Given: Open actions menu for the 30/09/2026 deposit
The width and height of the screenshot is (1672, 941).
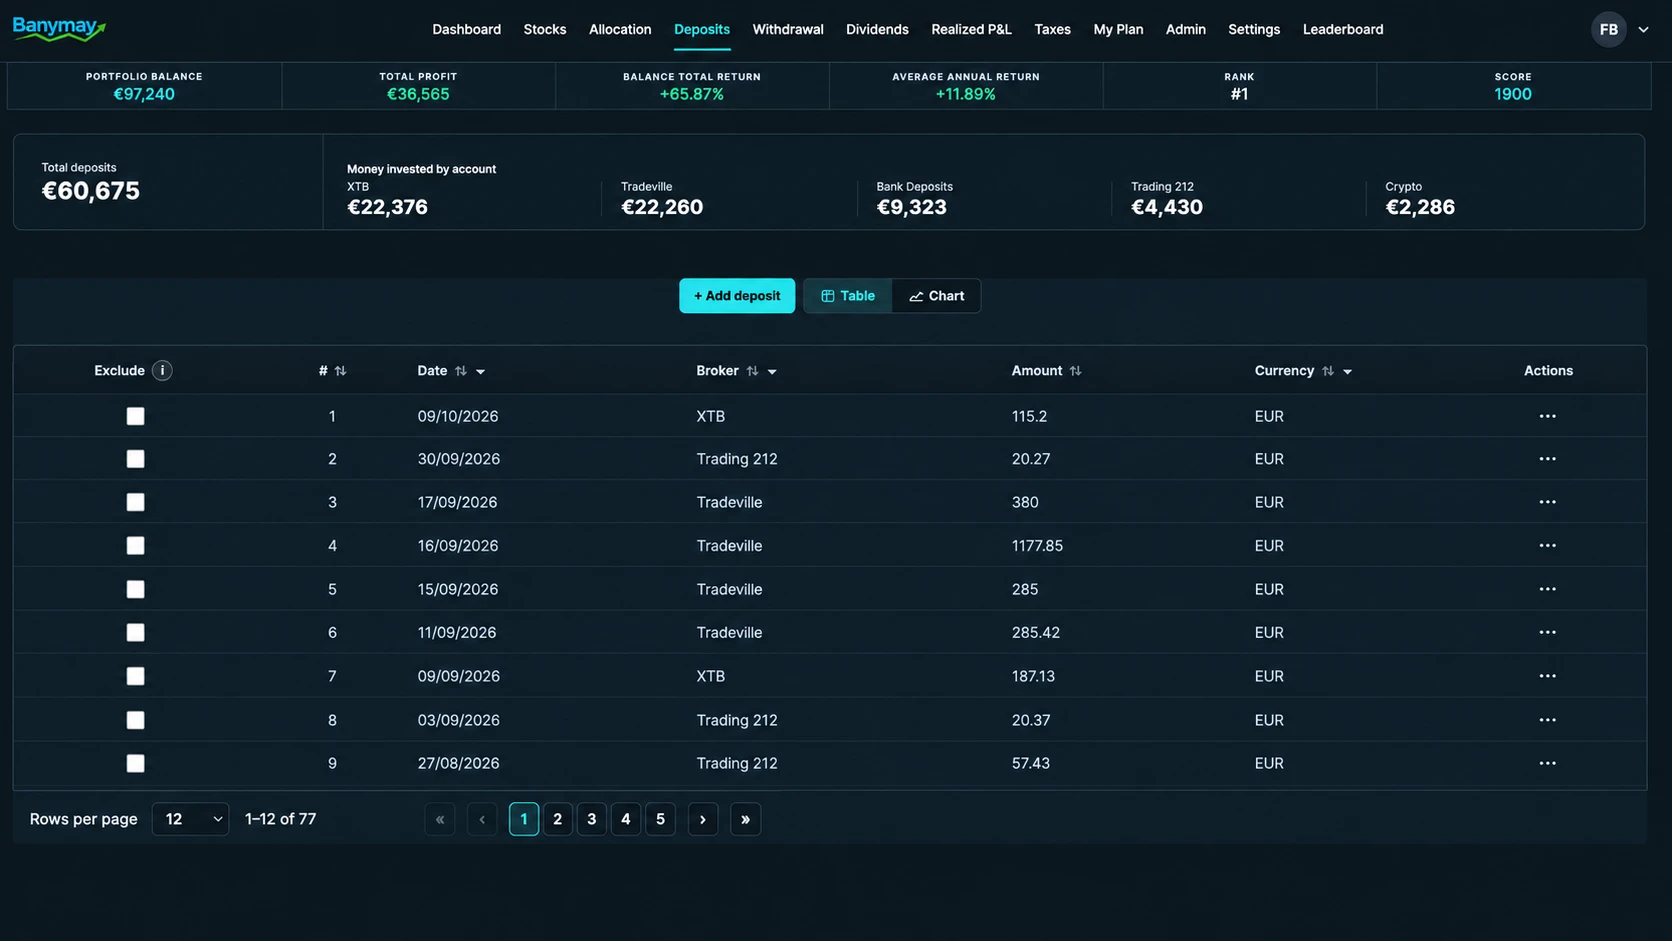Looking at the screenshot, I should pyautogui.click(x=1547, y=459).
